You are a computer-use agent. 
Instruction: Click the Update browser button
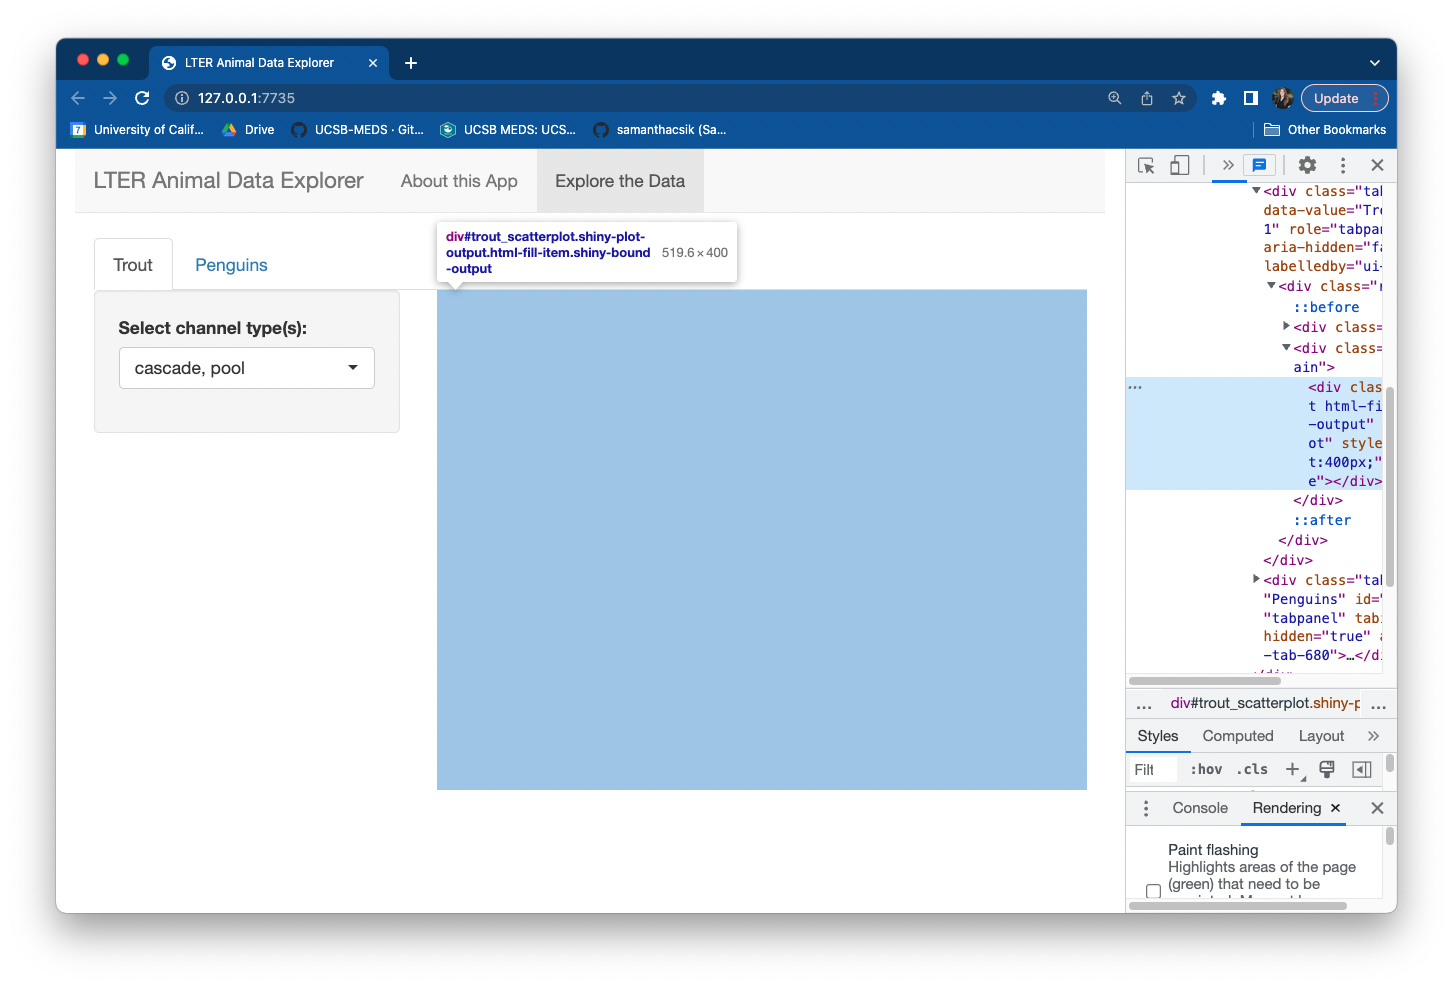(1338, 98)
